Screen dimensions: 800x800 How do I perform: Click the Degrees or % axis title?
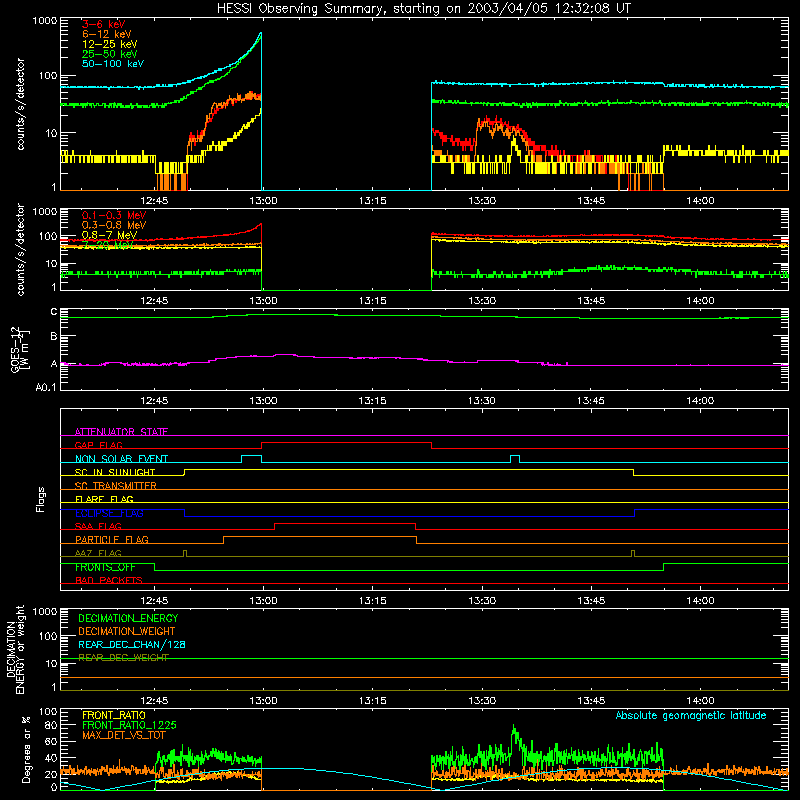[x=26, y=749]
